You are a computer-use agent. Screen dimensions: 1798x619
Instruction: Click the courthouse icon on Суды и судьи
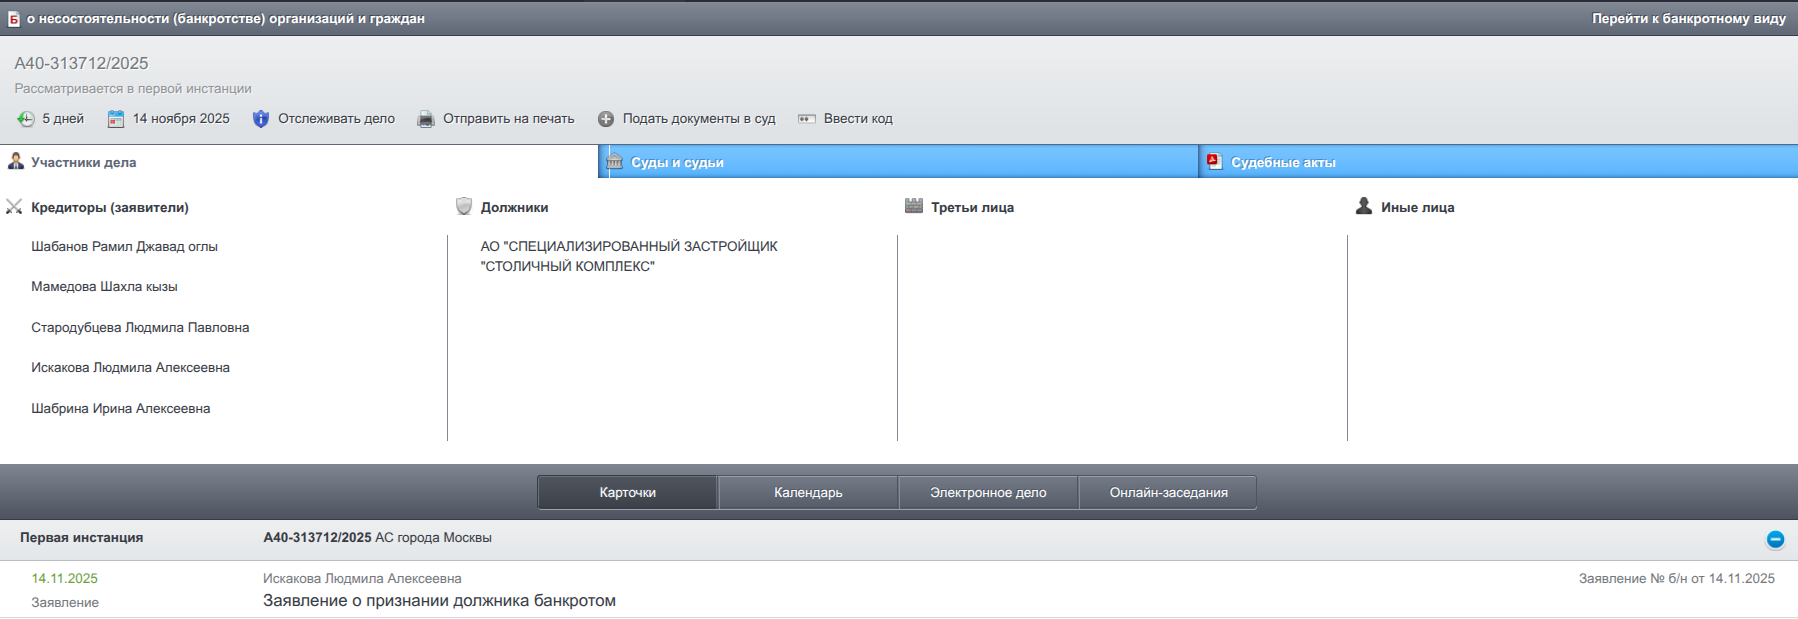614,162
